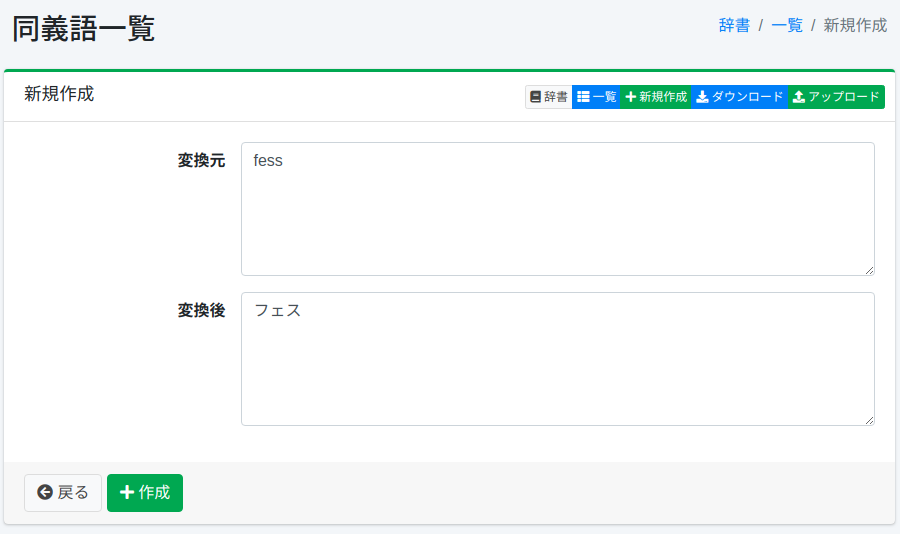Viewport: 900px width, 534px height.
Task: Click the 新規作成 text in the breadcrumb
Action: click(855, 26)
